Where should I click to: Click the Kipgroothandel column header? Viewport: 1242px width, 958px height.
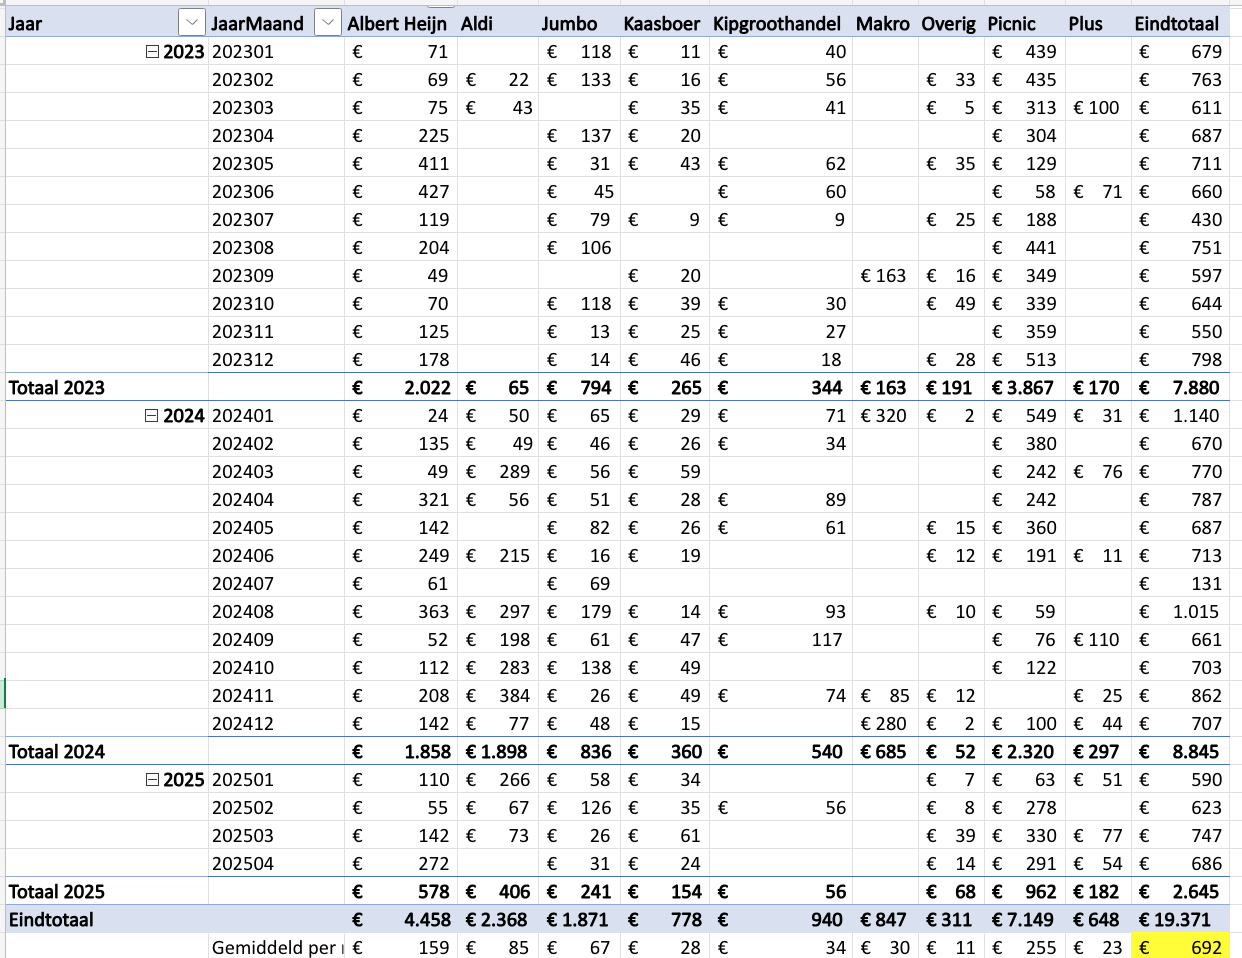pos(777,23)
